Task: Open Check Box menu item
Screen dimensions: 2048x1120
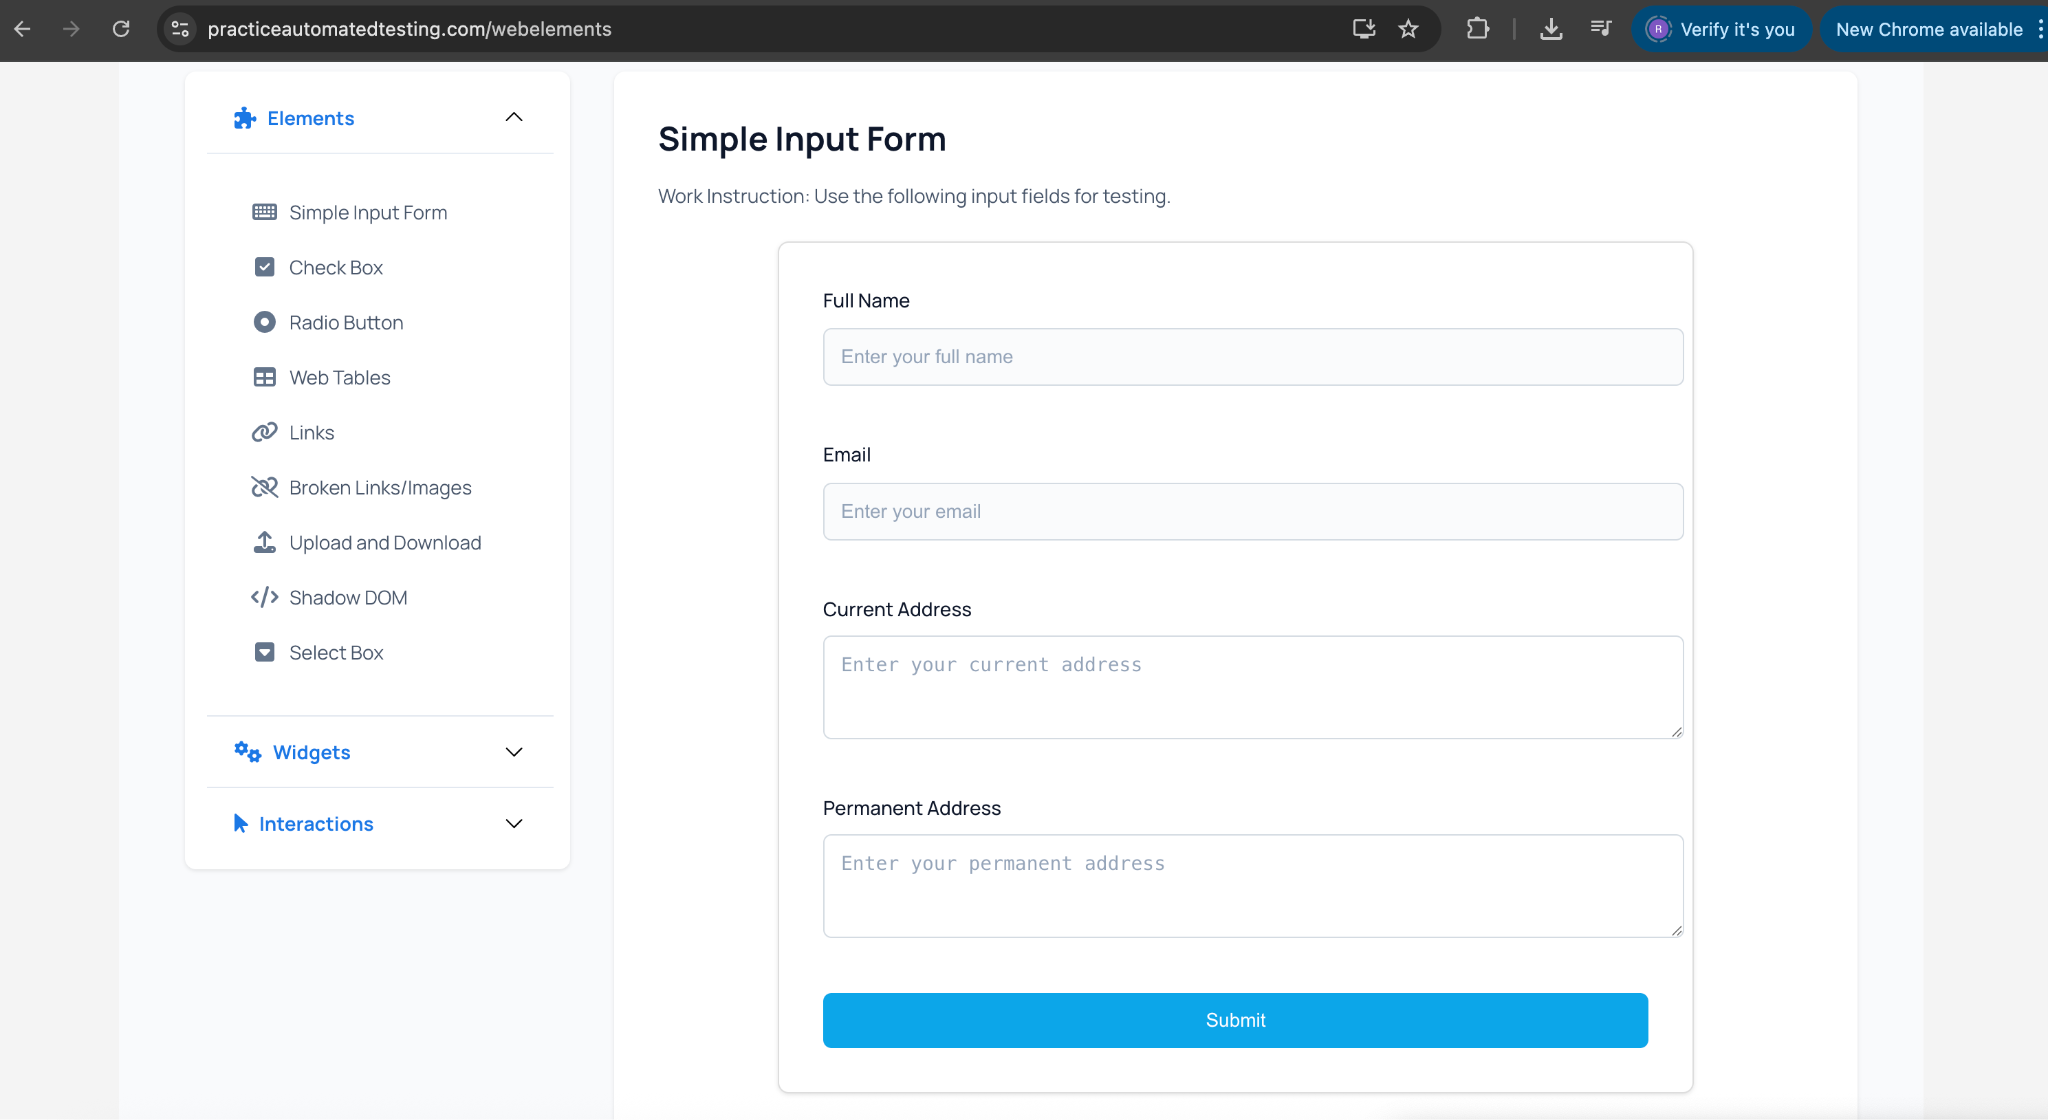Action: point(335,267)
